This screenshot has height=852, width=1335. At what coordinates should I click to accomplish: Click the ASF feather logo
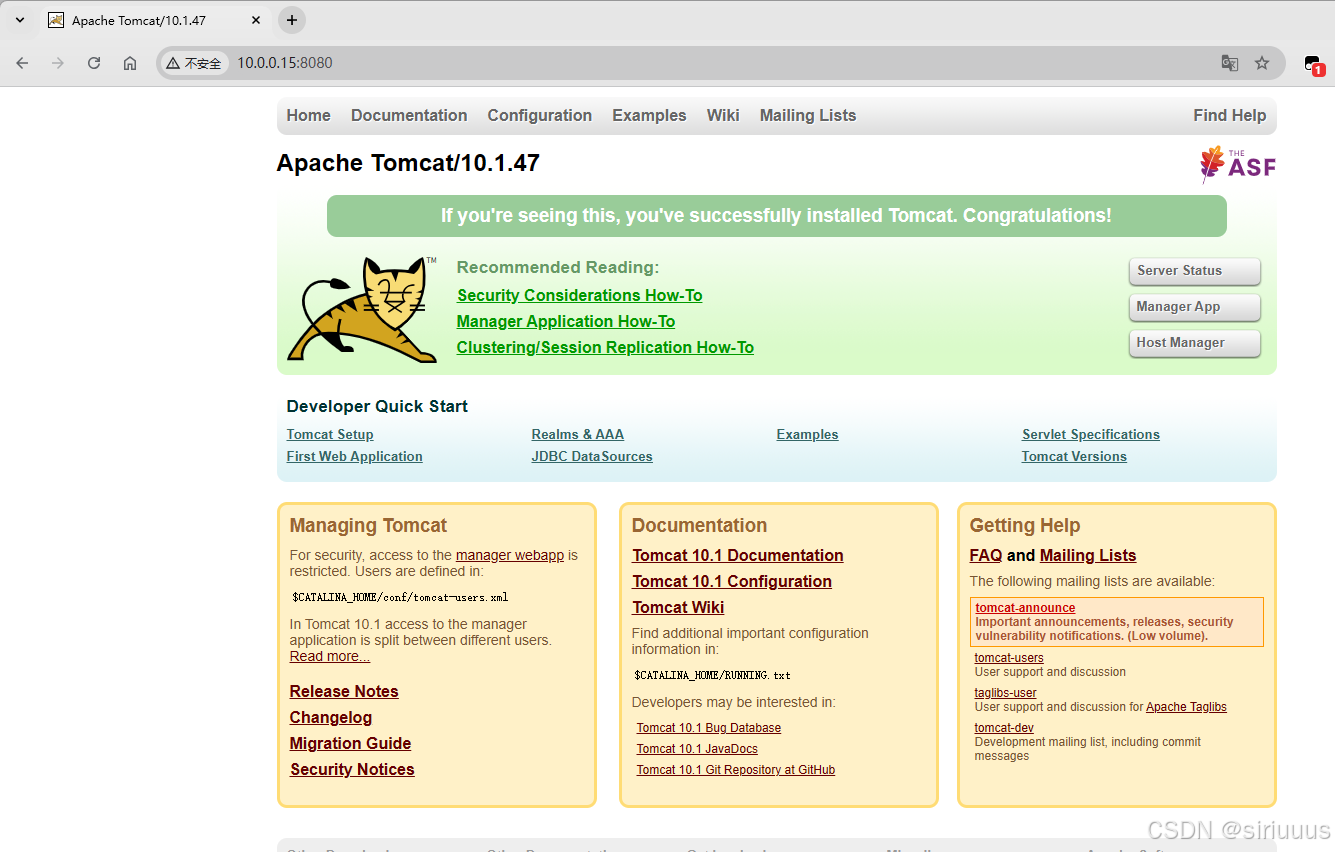click(x=1238, y=165)
